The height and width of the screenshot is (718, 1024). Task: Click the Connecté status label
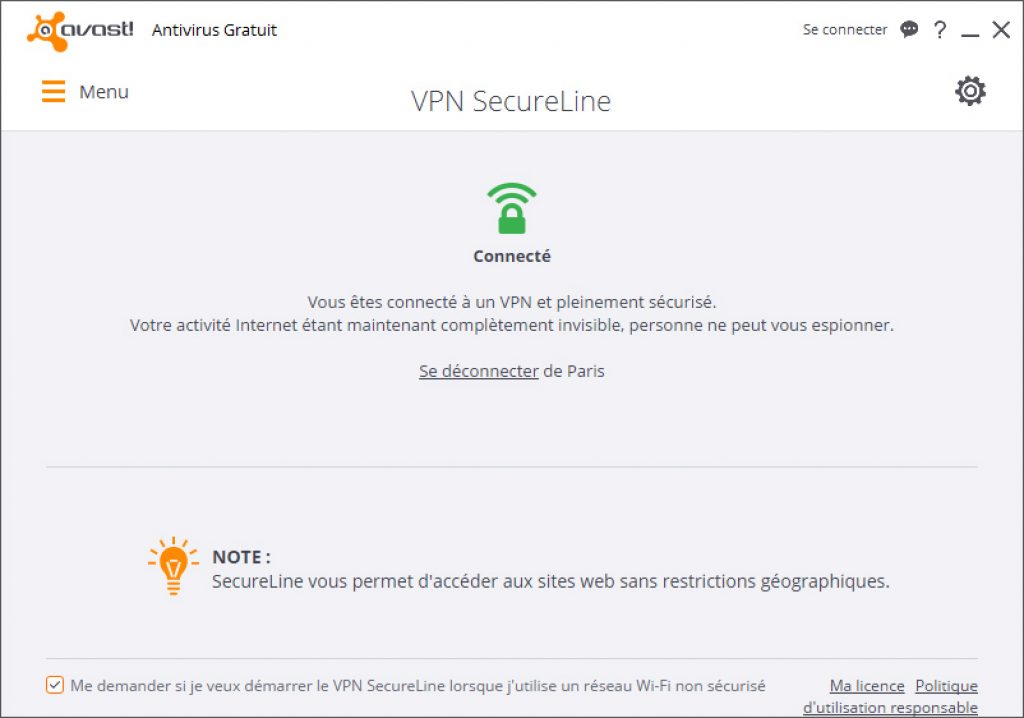click(x=512, y=256)
